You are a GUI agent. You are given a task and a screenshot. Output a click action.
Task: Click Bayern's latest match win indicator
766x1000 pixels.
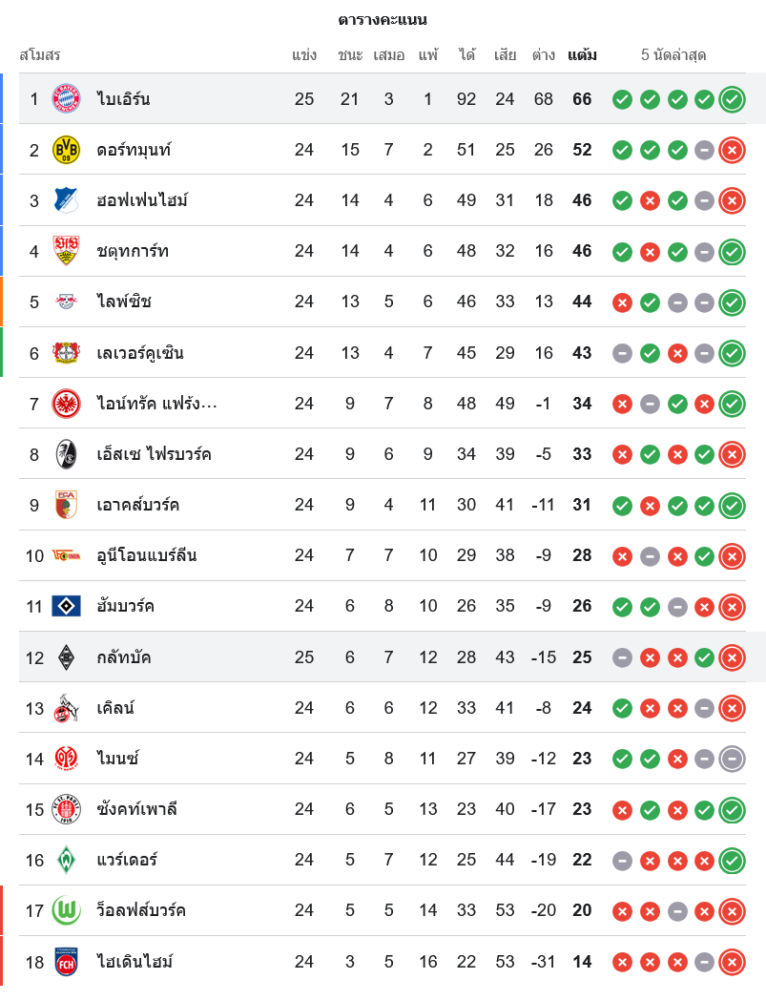pyautogui.click(x=732, y=99)
